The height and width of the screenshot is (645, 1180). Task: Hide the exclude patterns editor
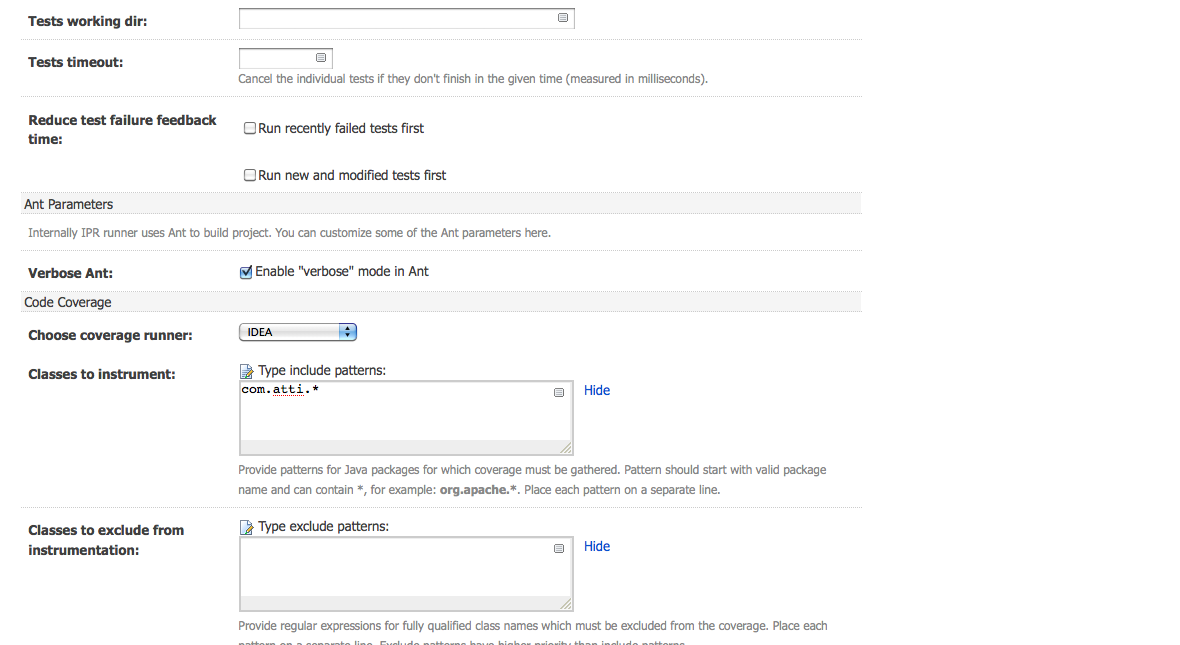(597, 546)
